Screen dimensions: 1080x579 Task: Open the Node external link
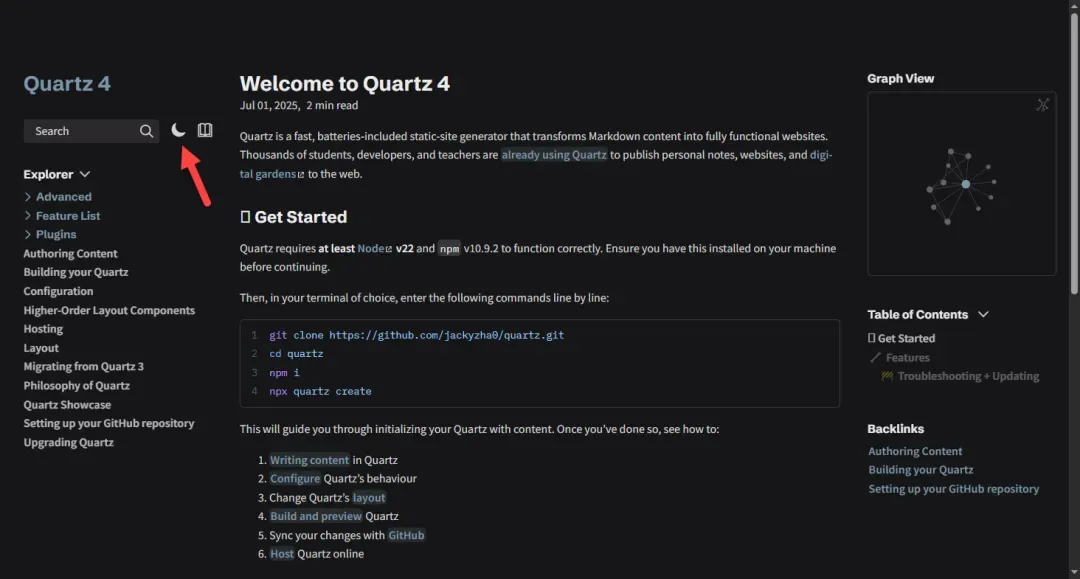point(374,248)
